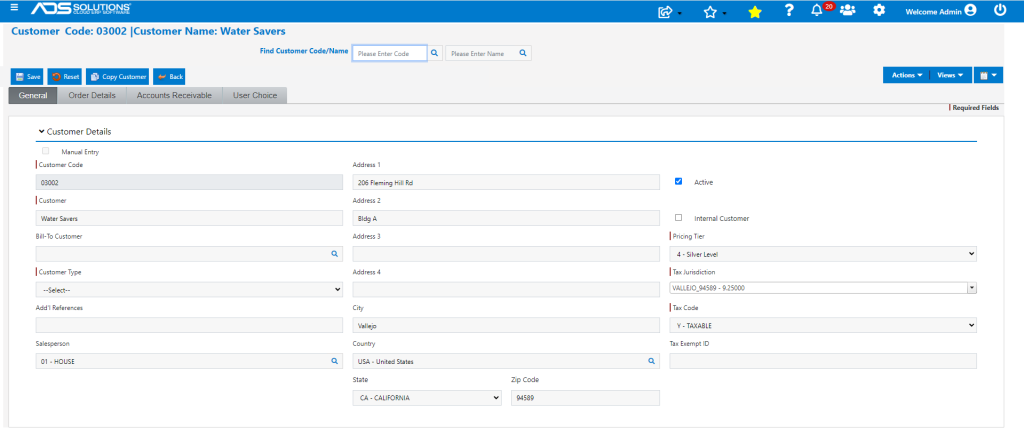
Task: Click the Customer Code 03002 page heading
Action: [148, 31]
